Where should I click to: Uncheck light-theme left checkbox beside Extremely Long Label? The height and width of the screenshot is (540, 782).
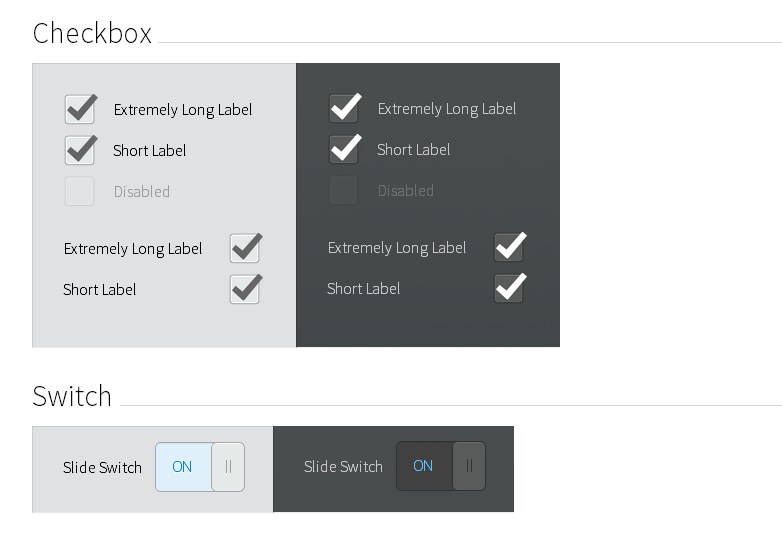[x=79, y=109]
